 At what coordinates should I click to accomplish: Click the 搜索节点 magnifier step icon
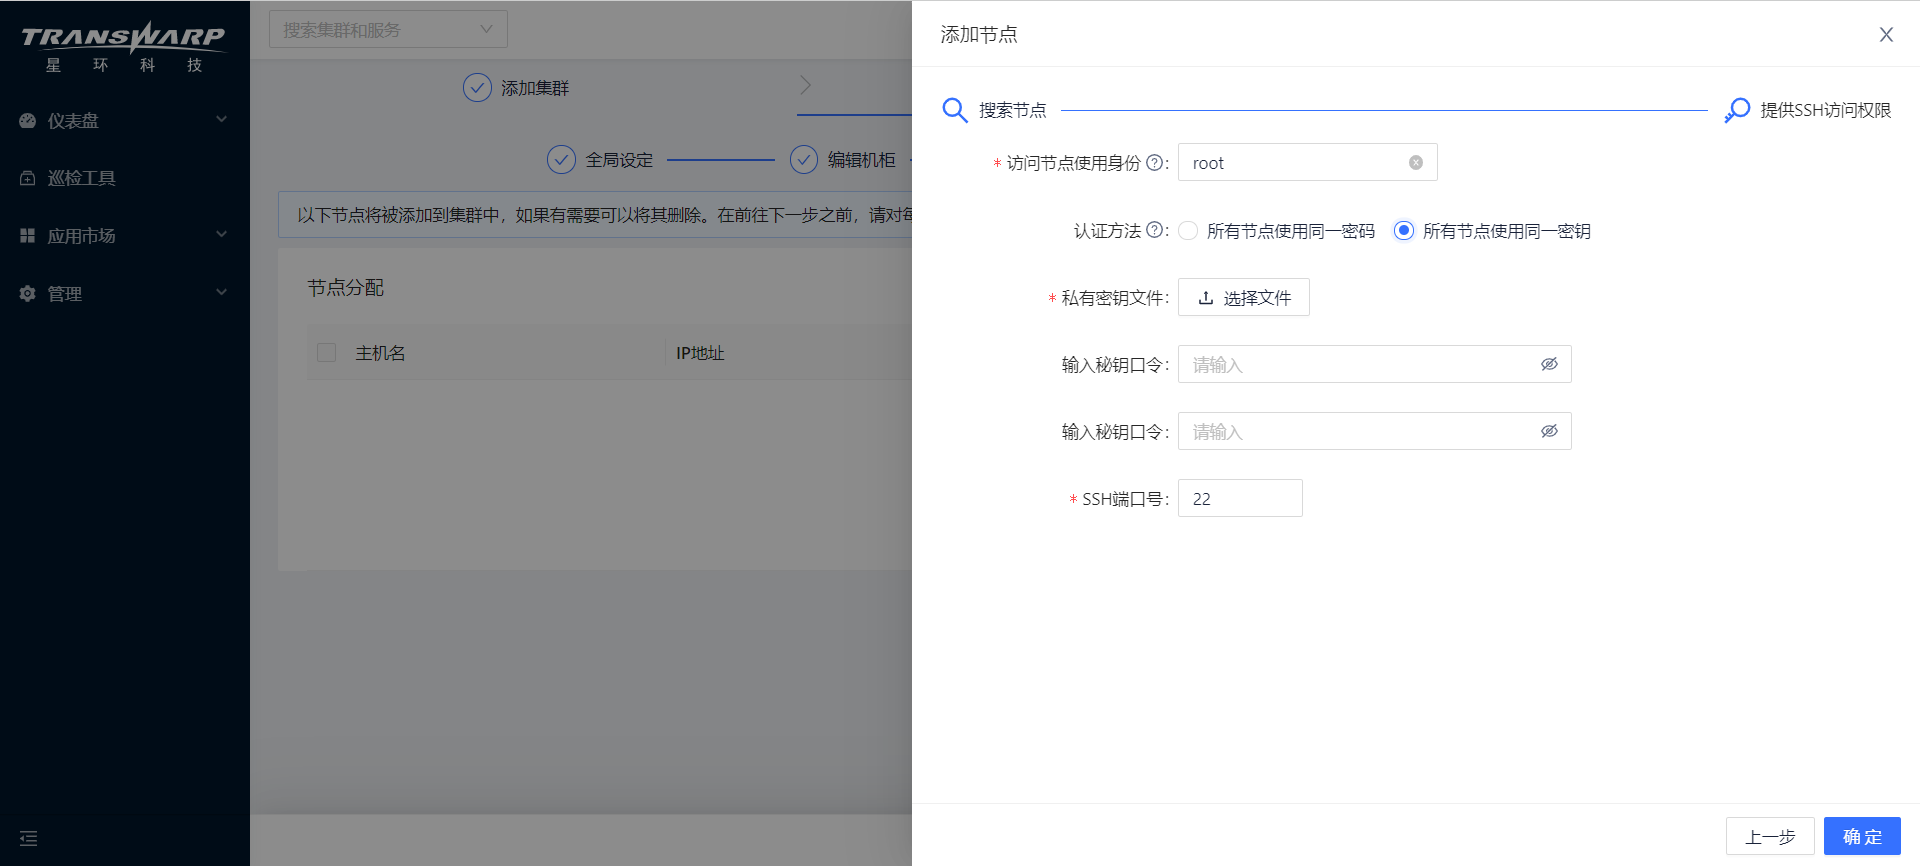pos(955,110)
